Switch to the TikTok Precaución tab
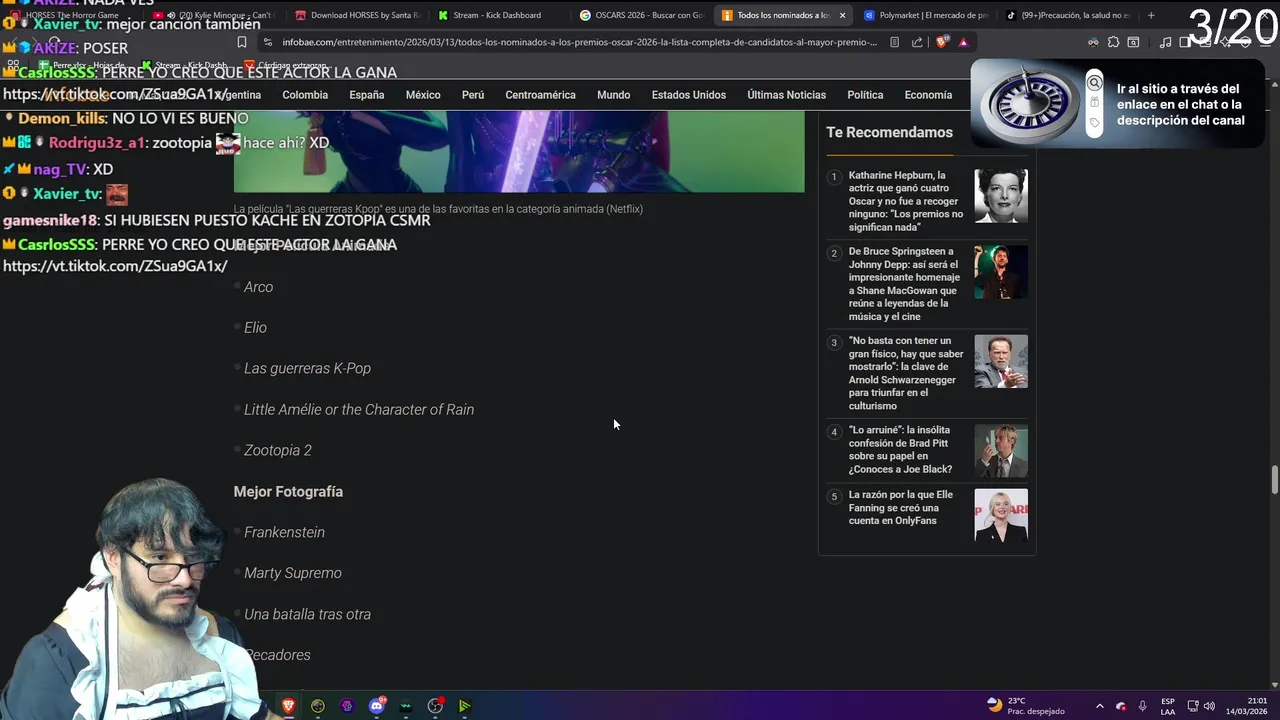This screenshot has height=720, width=1280. click(1068, 15)
